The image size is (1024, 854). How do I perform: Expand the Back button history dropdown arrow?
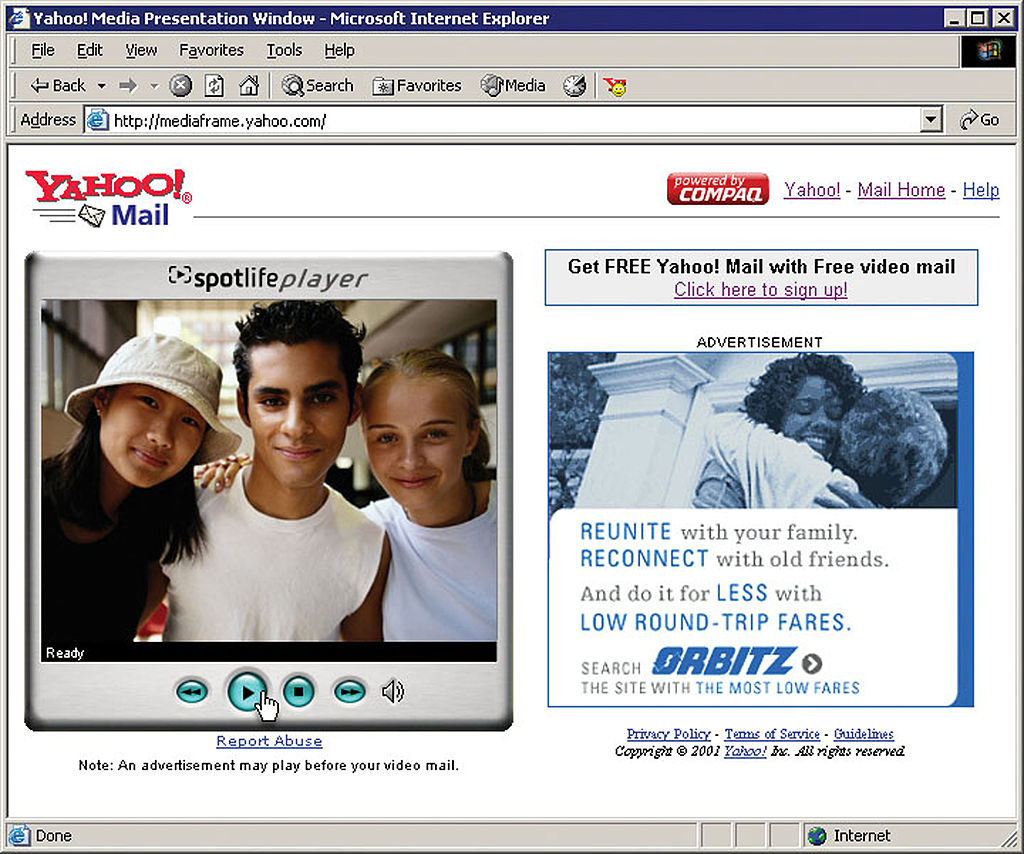[101, 86]
